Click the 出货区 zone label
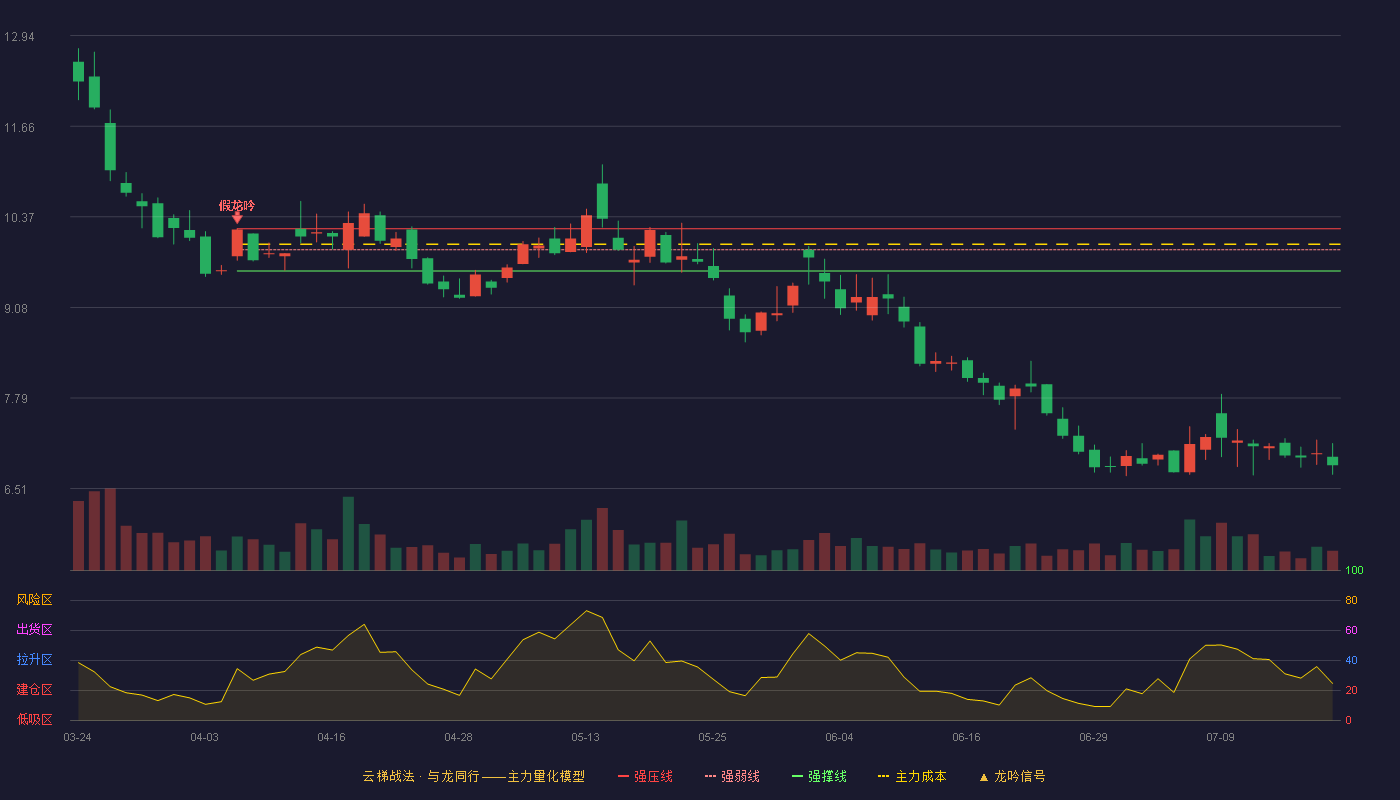The height and width of the screenshot is (800, 1400). 34,630
